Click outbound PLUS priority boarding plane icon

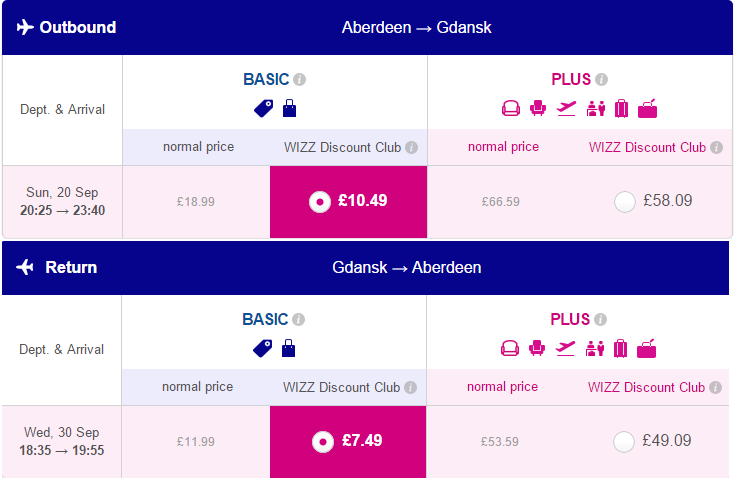[x=566, y=109]
